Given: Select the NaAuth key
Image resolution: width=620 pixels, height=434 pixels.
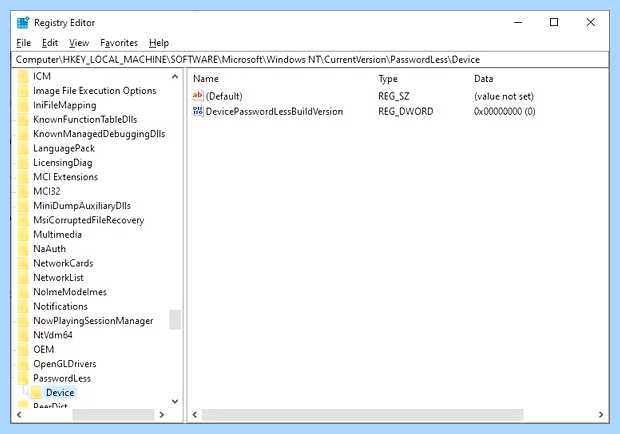Looking at the screenshot, I should pos(49,249).
